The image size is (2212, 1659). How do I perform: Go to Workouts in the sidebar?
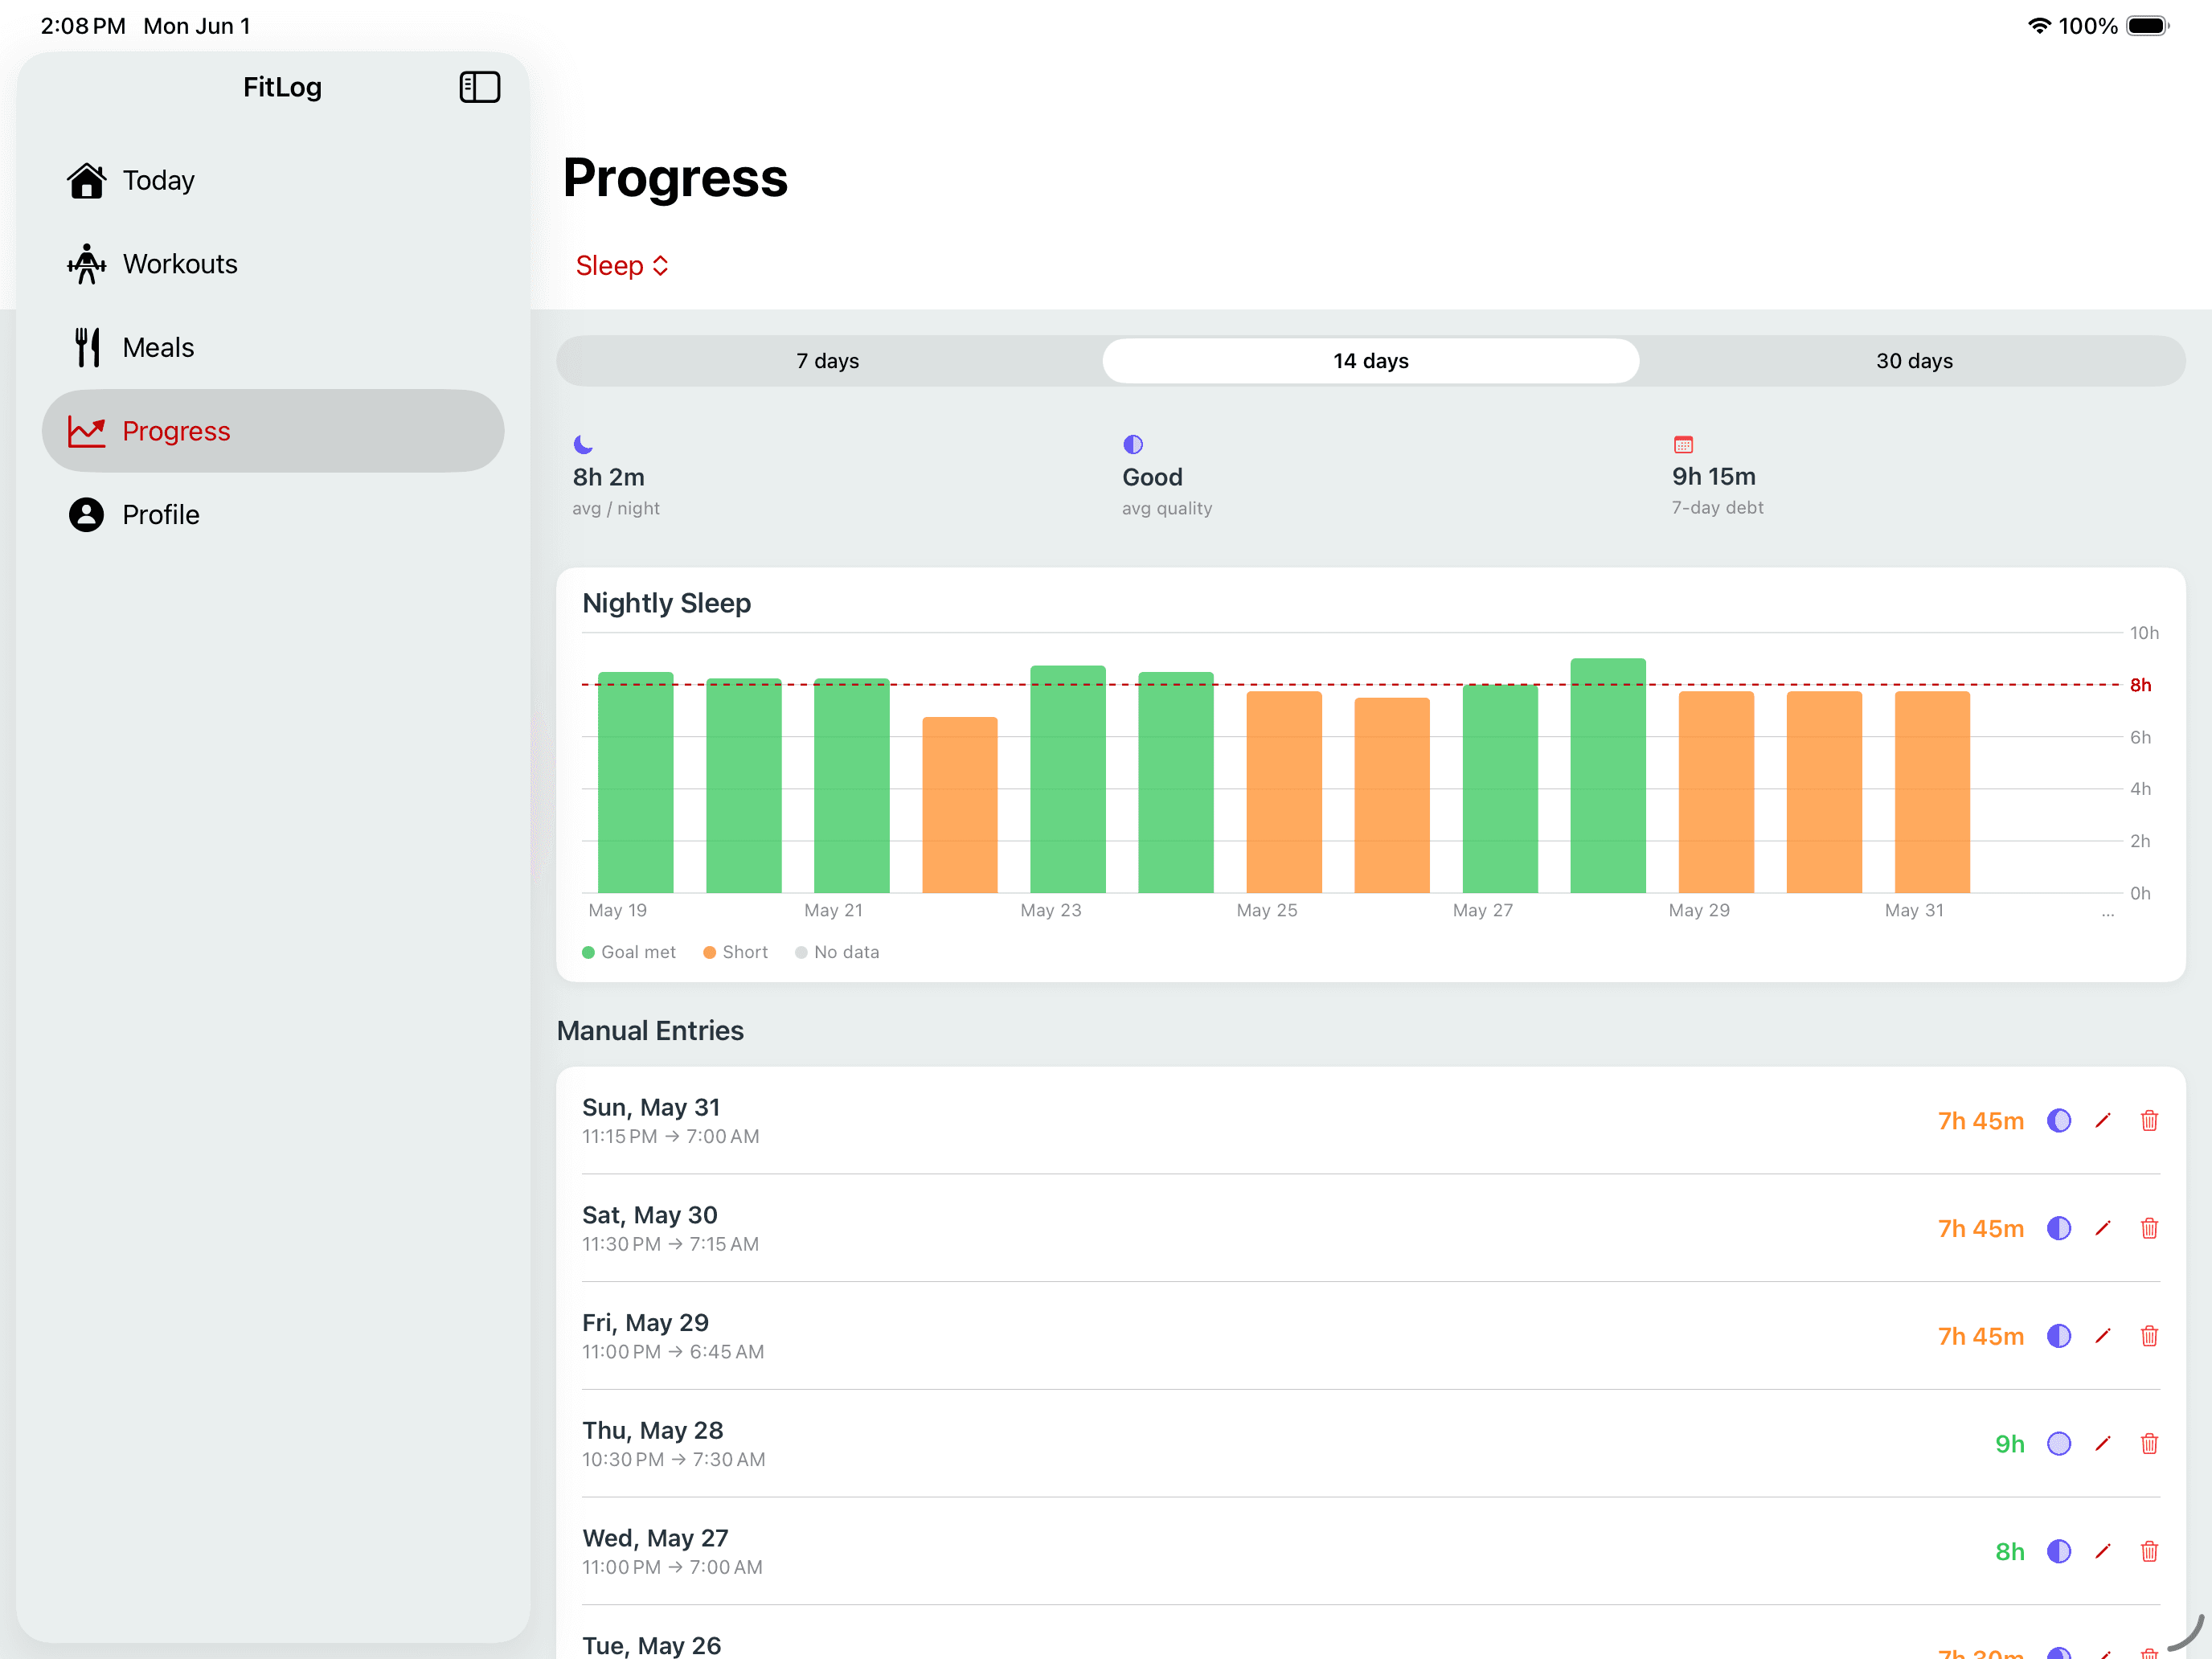(x=273, y=264)
